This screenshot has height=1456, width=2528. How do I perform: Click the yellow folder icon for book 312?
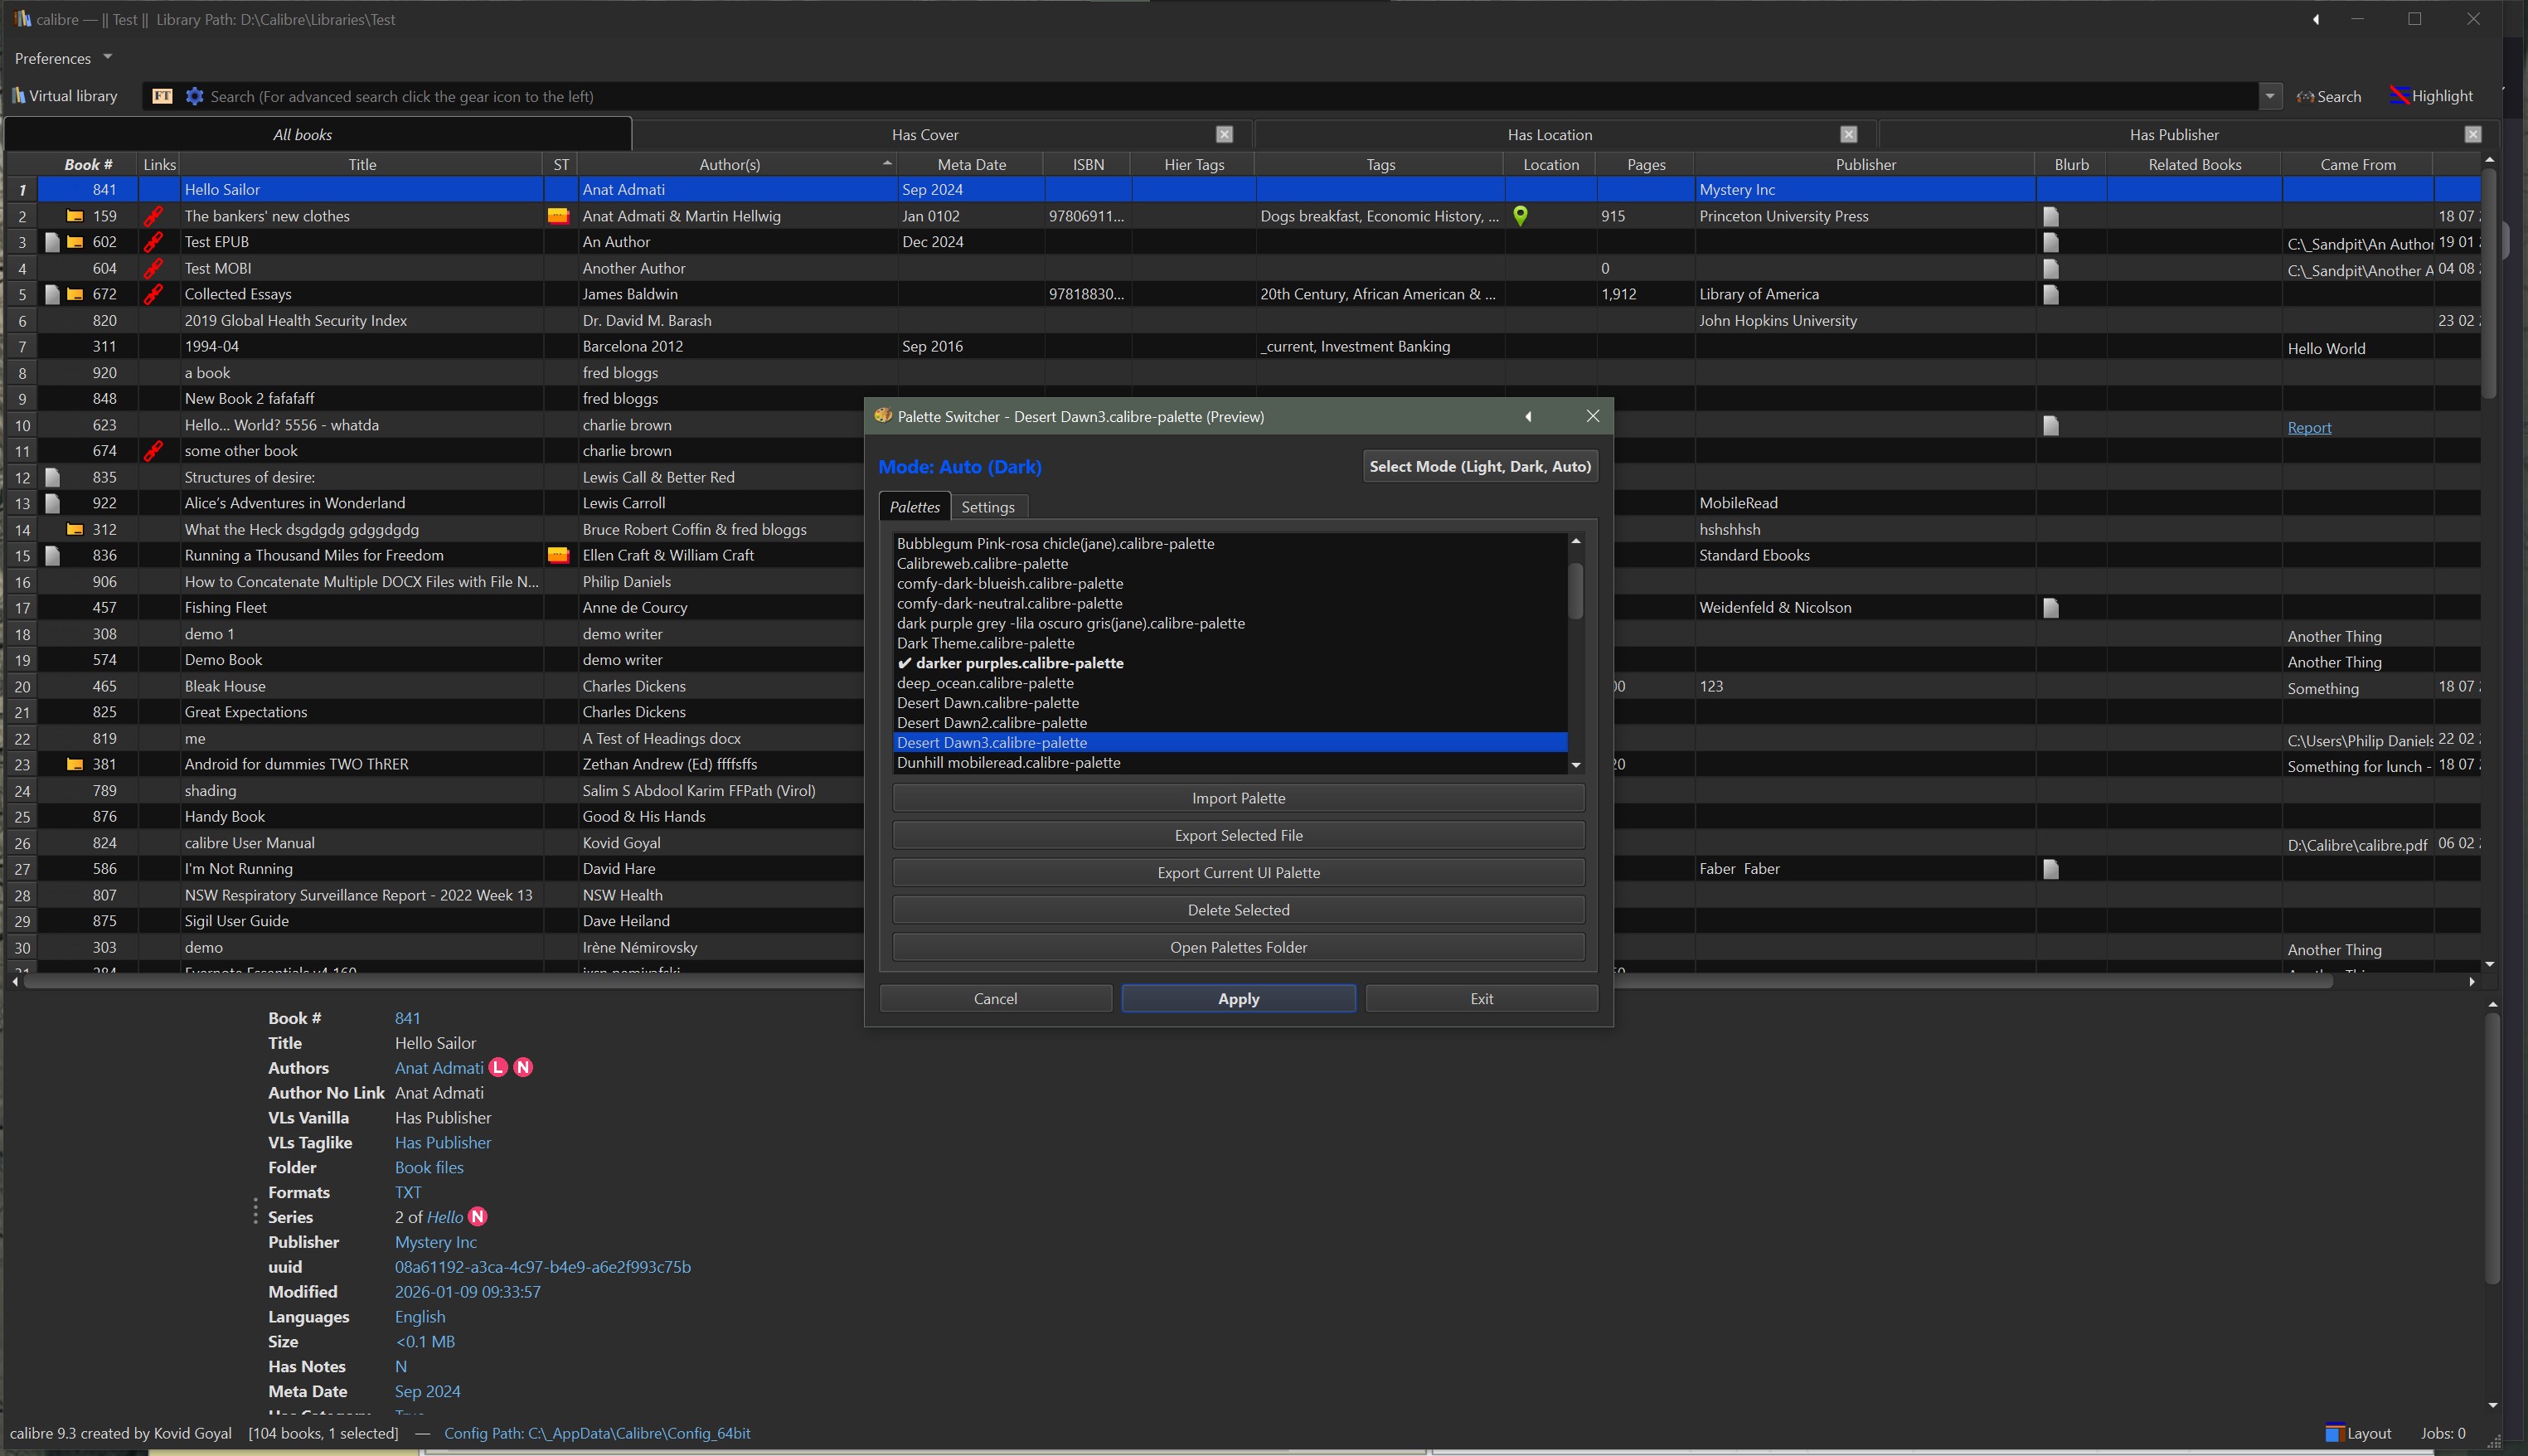74,529
